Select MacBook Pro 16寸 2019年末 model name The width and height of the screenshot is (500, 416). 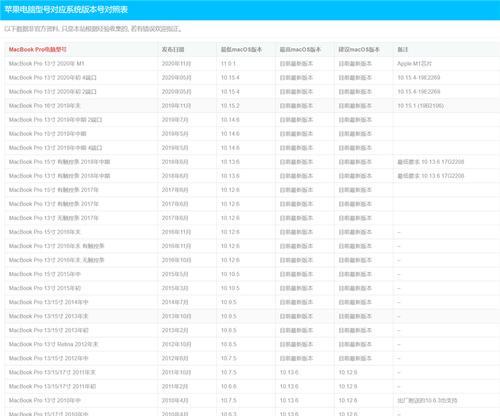pyautogui.click(x=45, y=105)
